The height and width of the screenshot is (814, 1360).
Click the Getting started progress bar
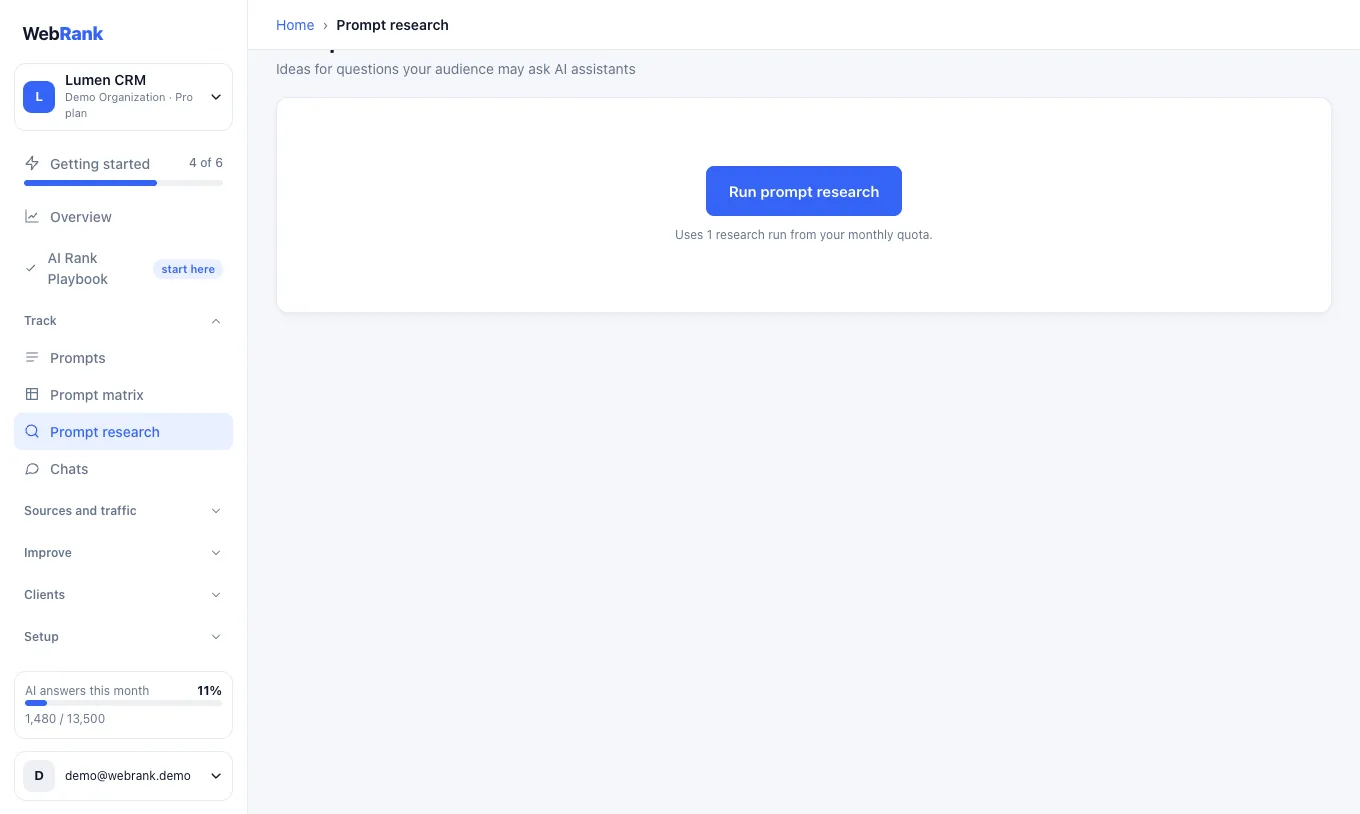point(123,183)
